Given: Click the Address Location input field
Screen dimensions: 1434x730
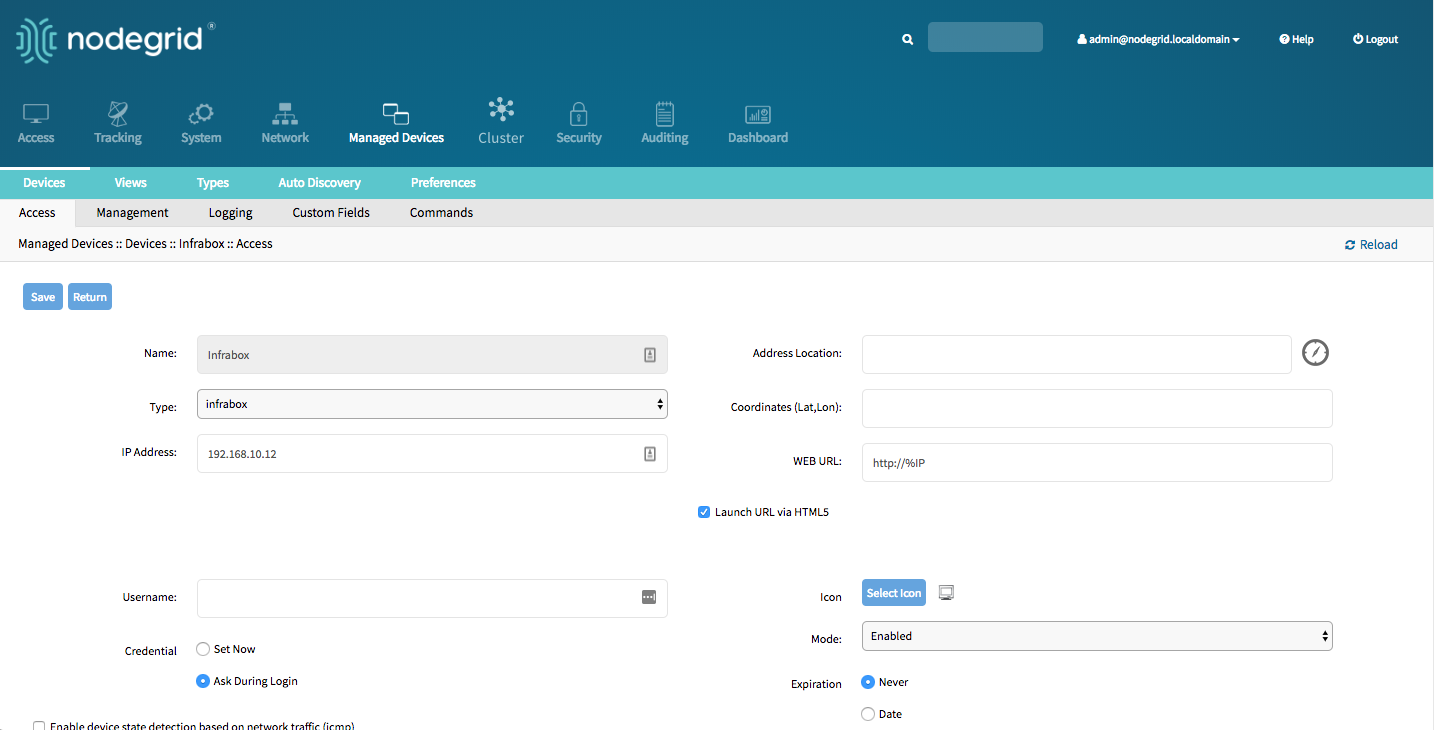Looking at the screenshot, I should click(1077, 354).
